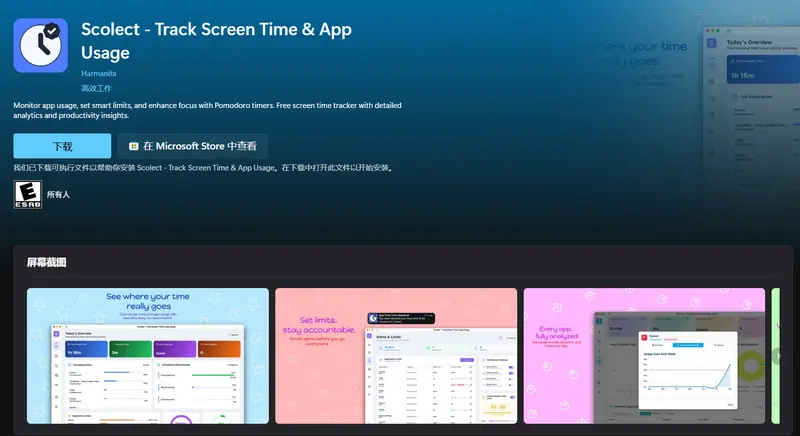Click next arrow in the screenshots carousel
800x436 pixels.
[777, 356]
